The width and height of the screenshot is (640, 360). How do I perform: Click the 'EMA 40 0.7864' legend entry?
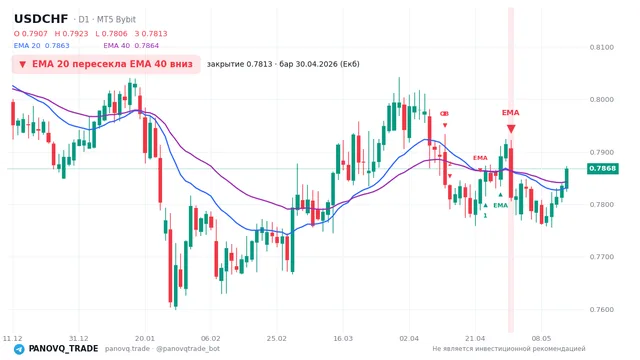pyautogui.click(x=131, y=46)
